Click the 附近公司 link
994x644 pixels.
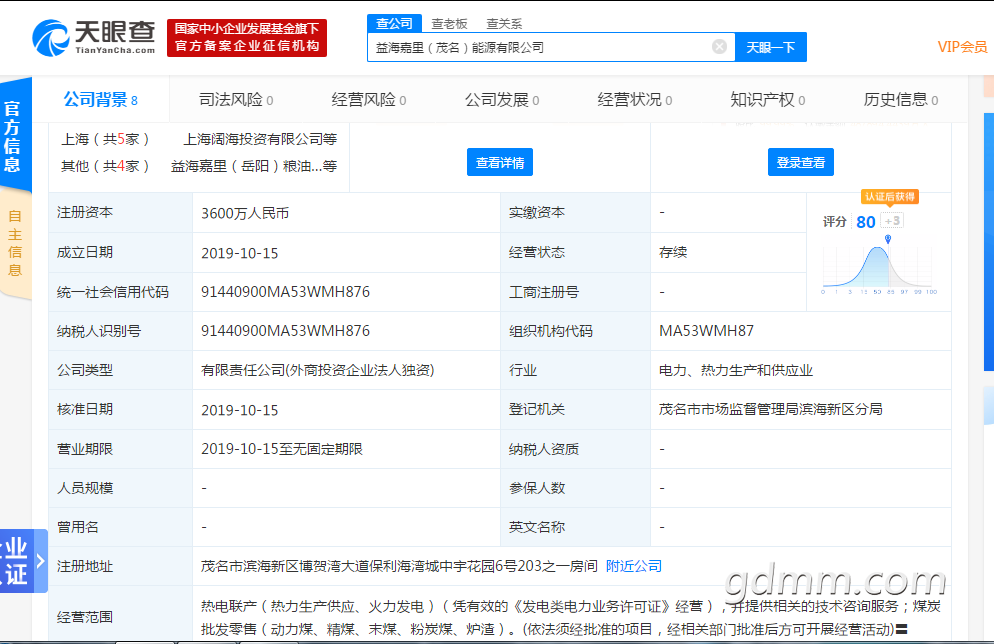tap(633, 566)
